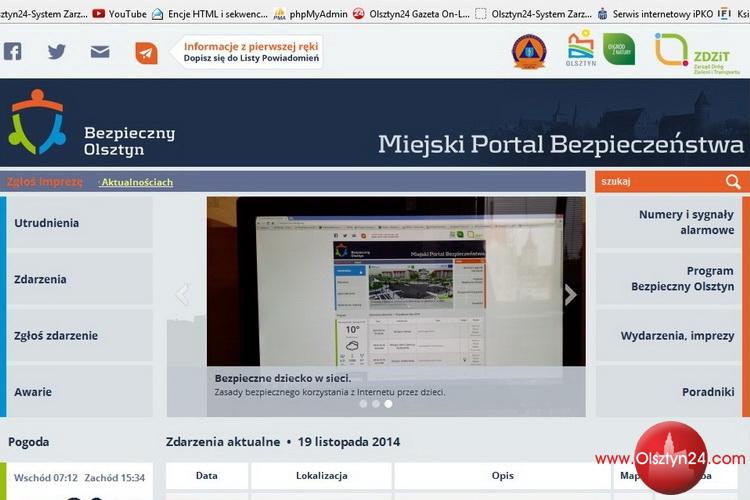Click the Opis column header

(502, 476)
